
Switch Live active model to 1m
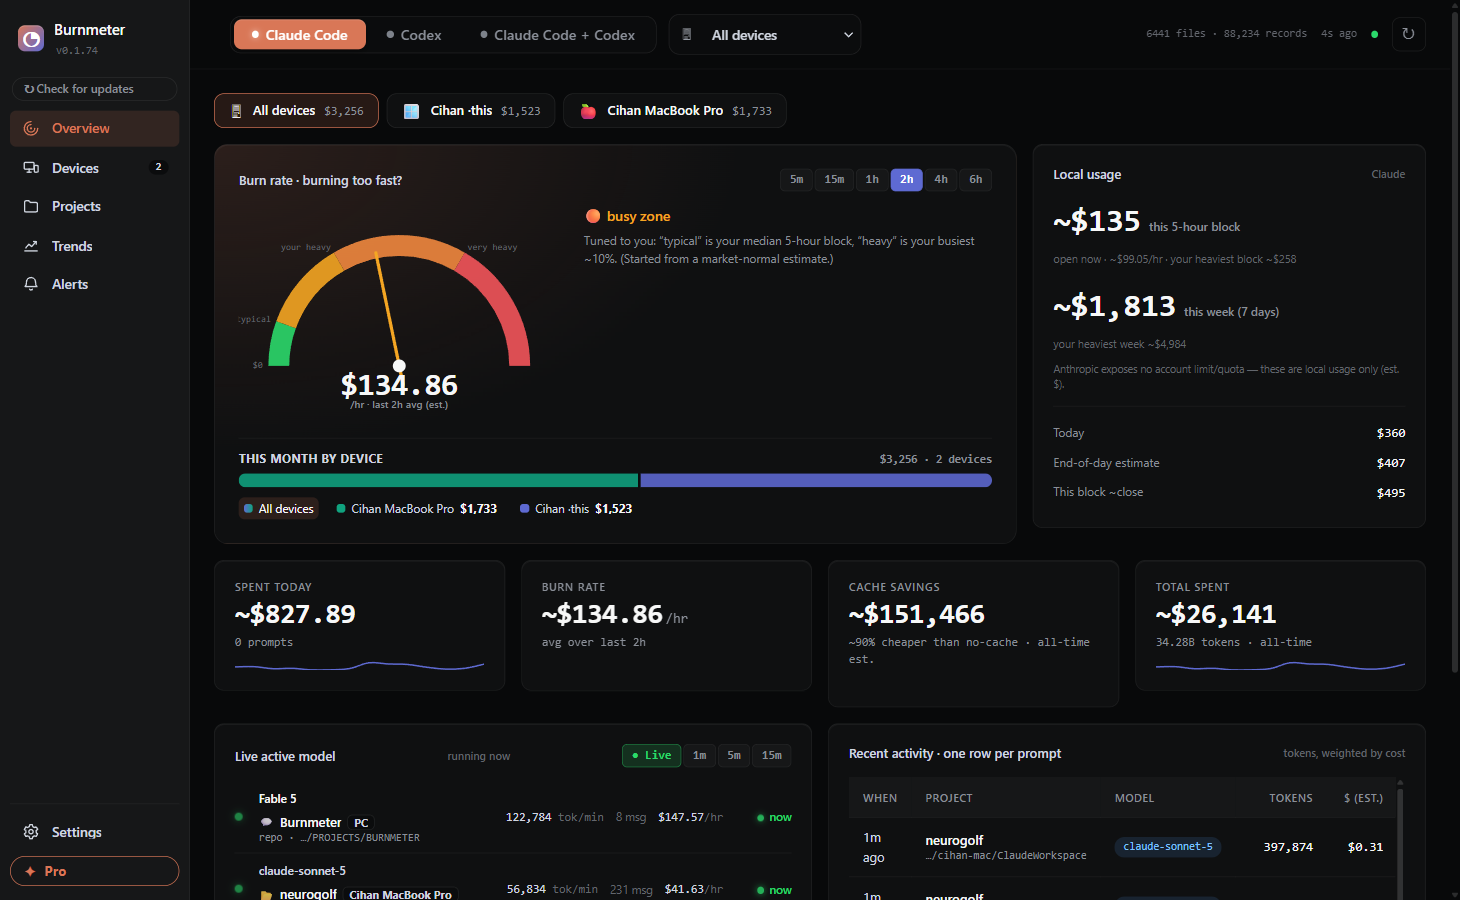tap(700, 755)
